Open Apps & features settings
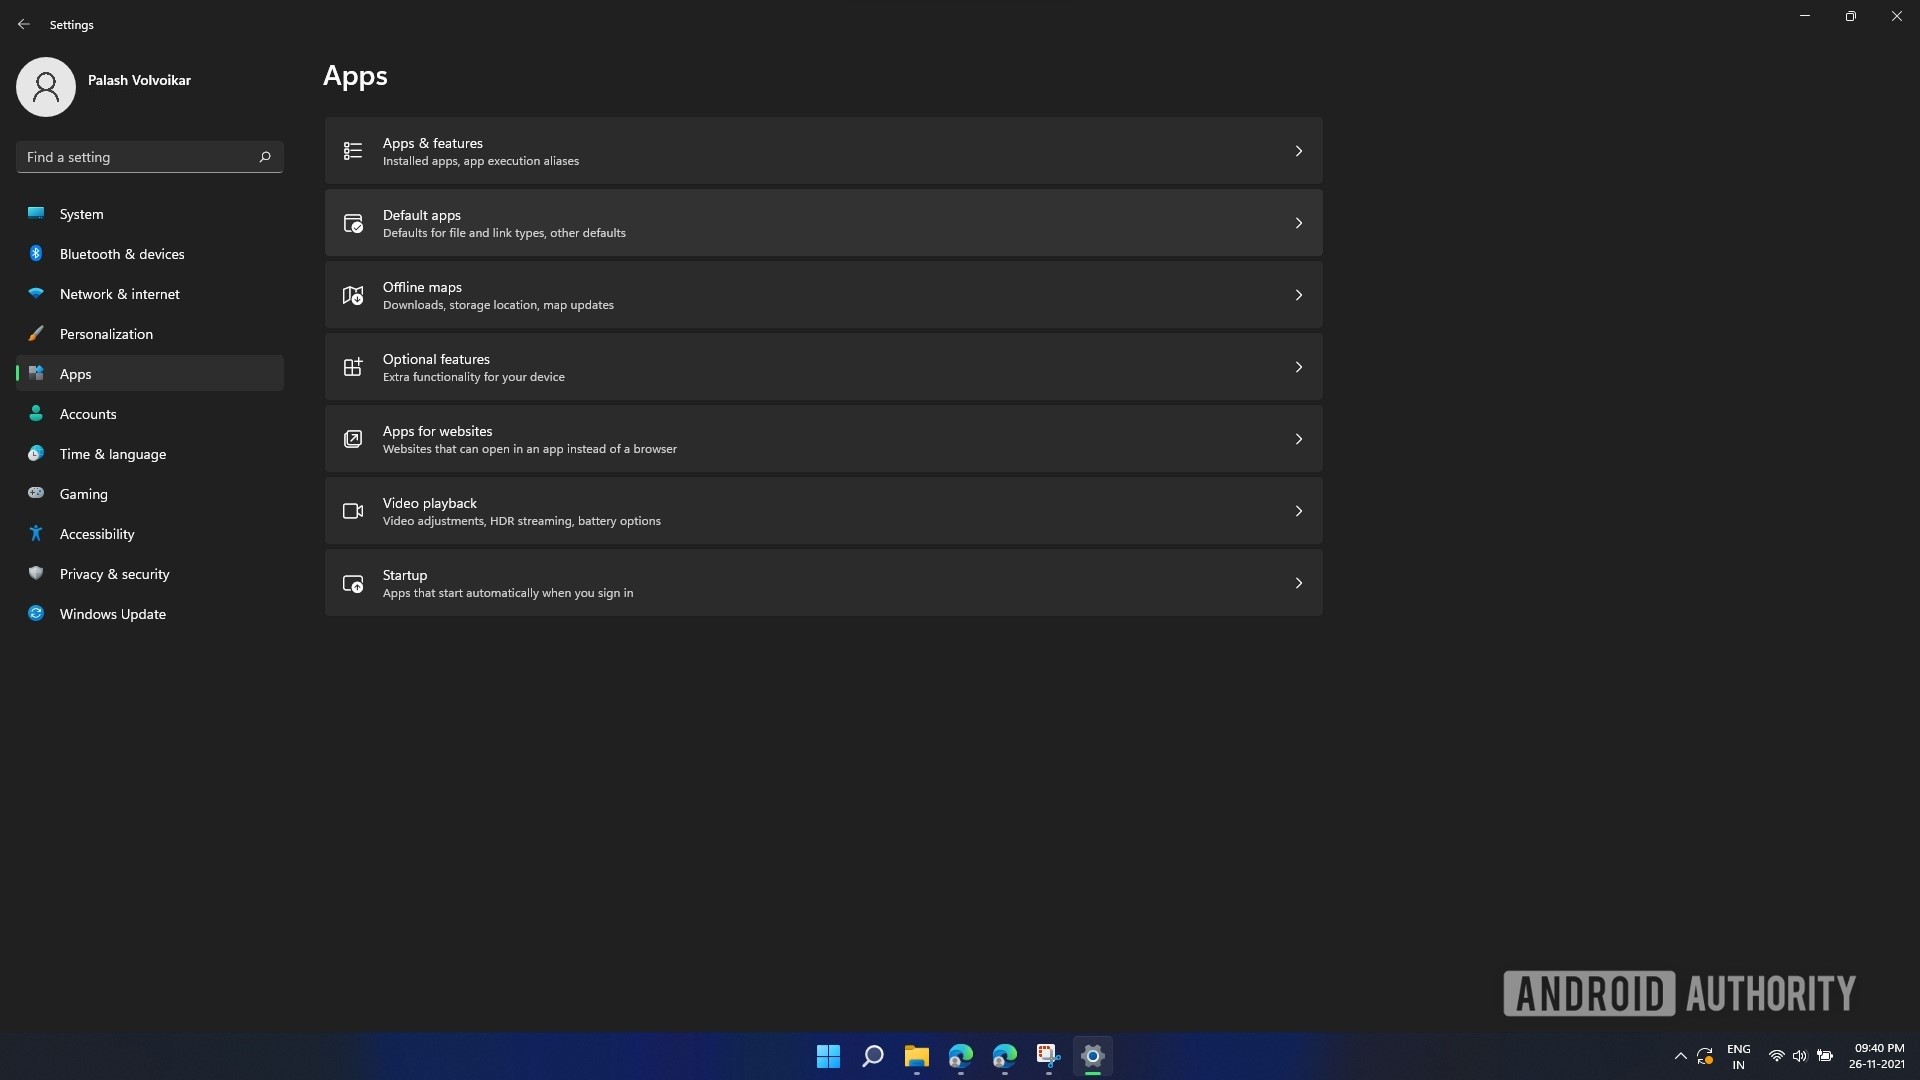Image resolution: width=1920 pixels, height=1080 pixels. pos(823,150)
